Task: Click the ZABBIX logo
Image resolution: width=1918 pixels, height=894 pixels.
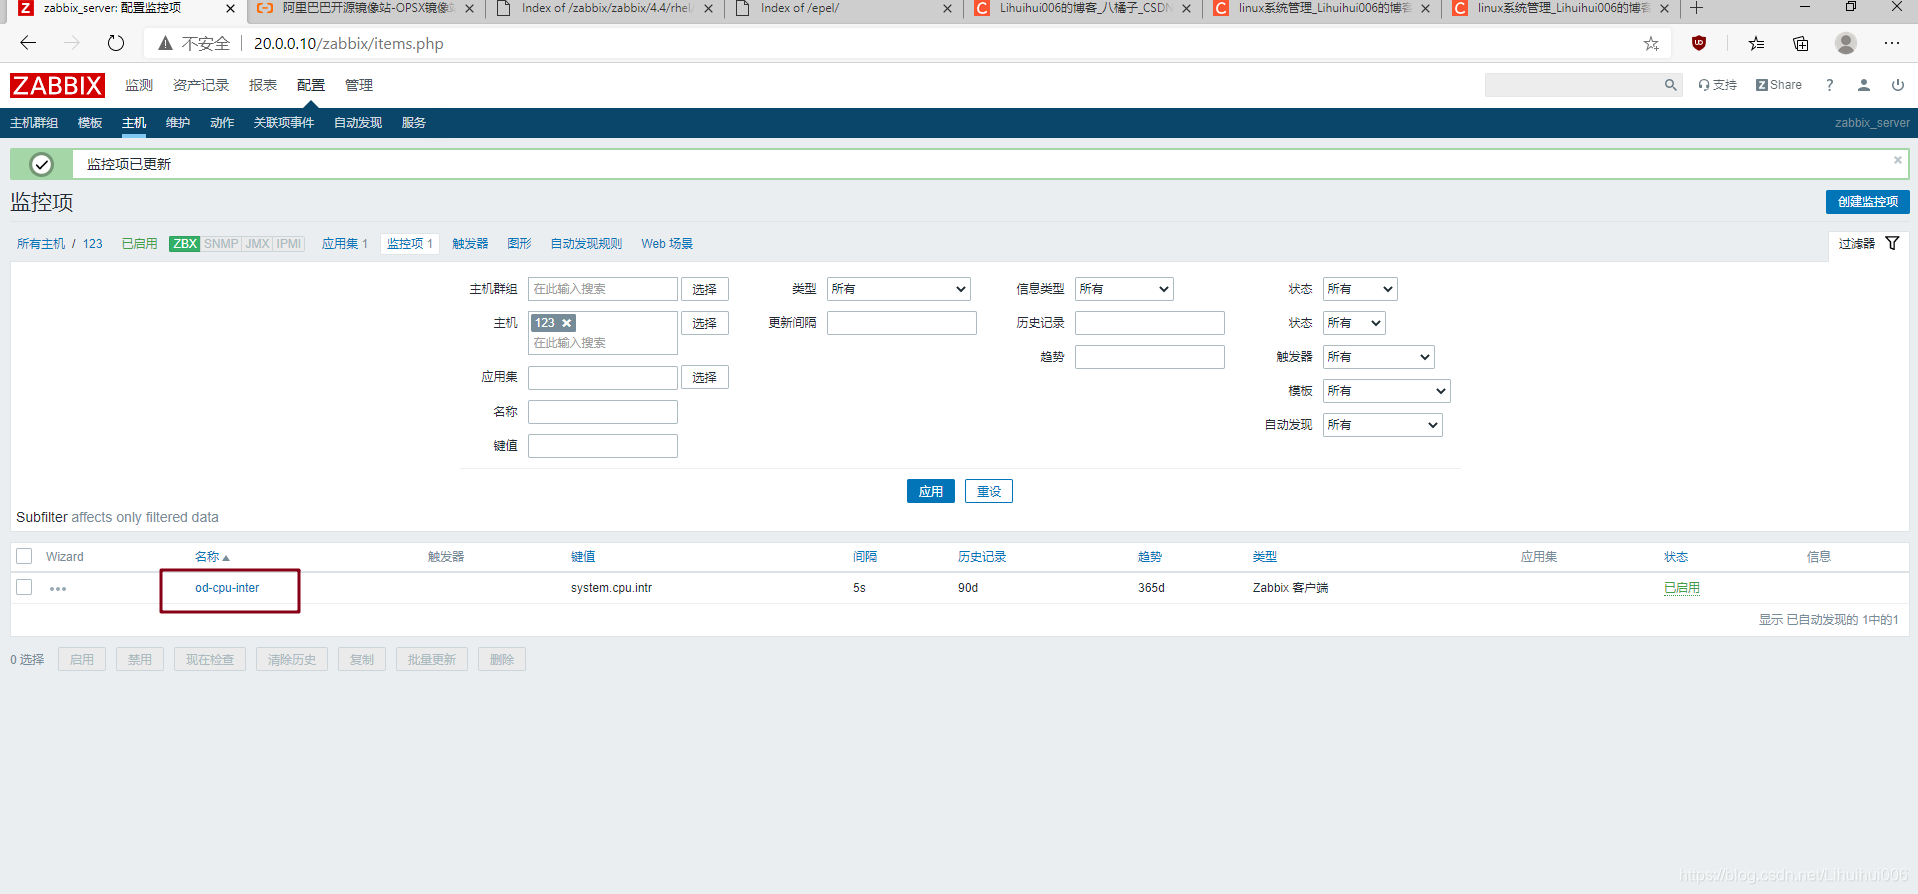Action: point(57,86)
